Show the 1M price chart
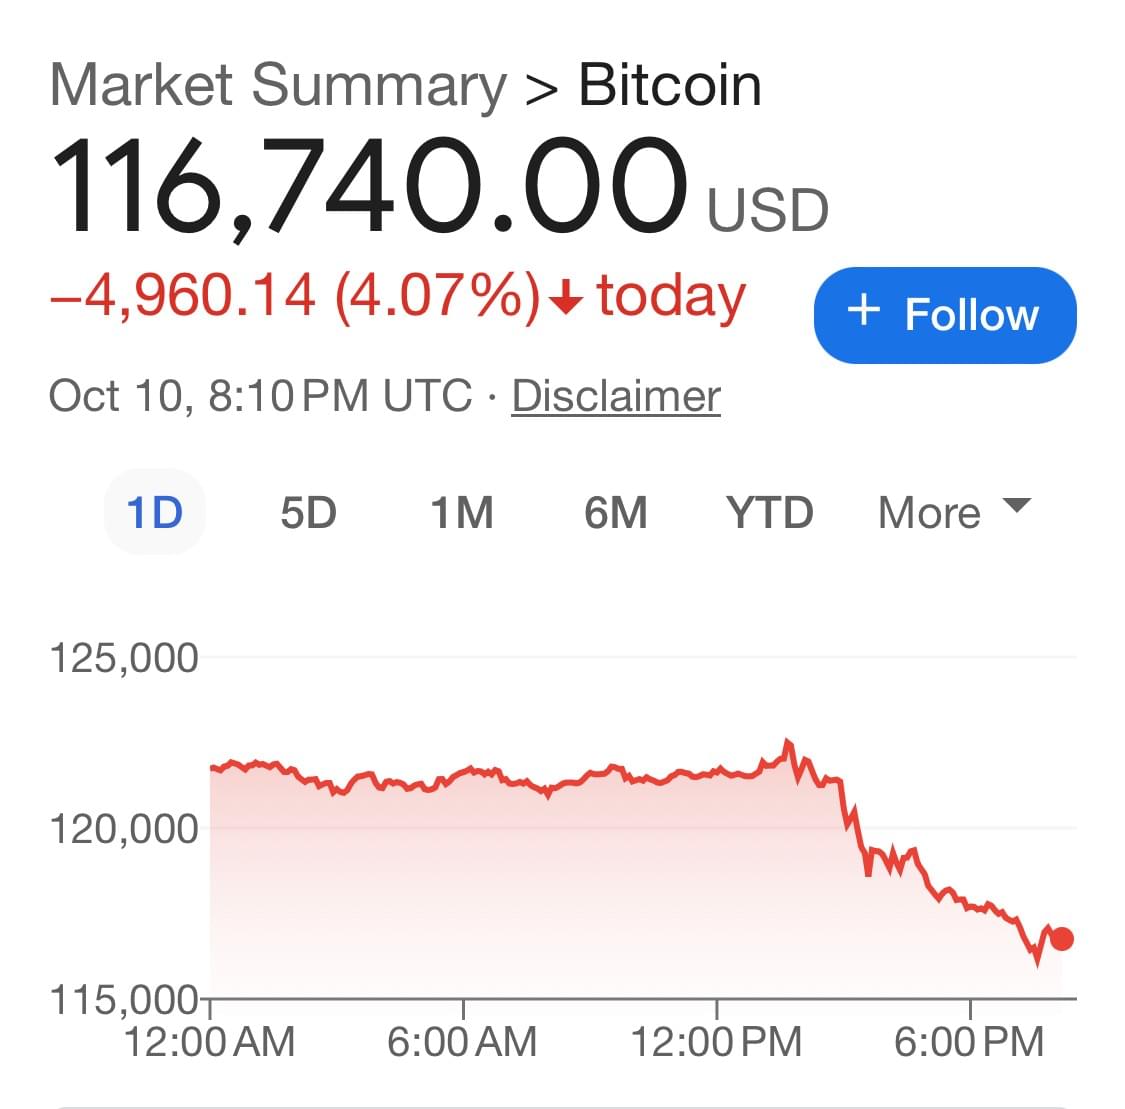Screen dimensions: 1125x1109 (x=462, y=512)
